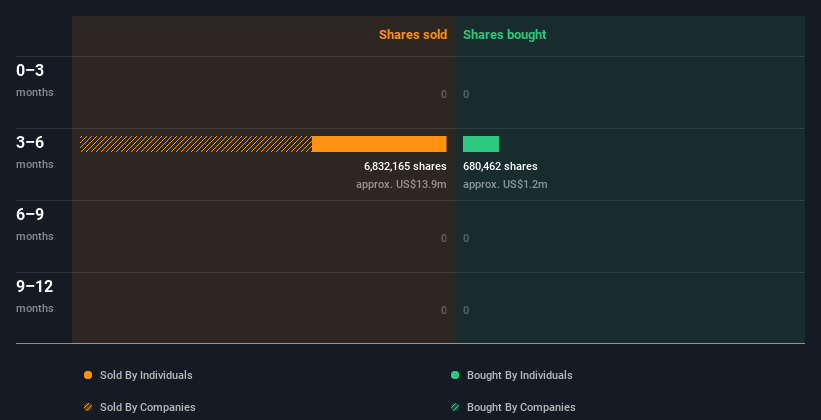The image size is (821, 420).
Task: Select the hatched orange sold-by-companies bar
Action: 196,144
